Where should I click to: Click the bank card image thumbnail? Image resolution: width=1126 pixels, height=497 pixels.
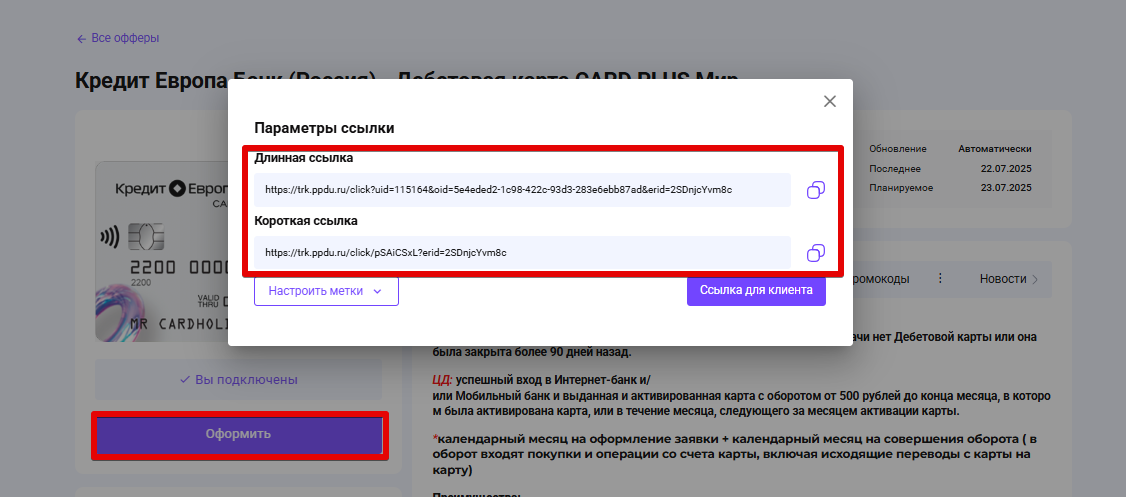(x=162, y=251)
